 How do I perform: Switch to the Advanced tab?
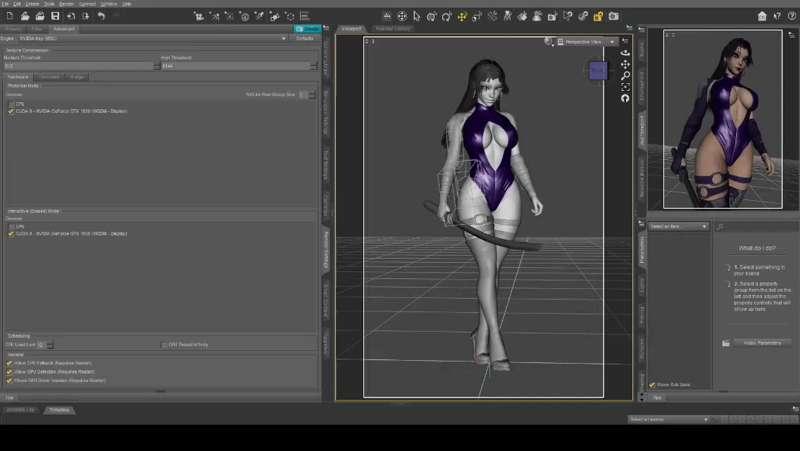64,29
